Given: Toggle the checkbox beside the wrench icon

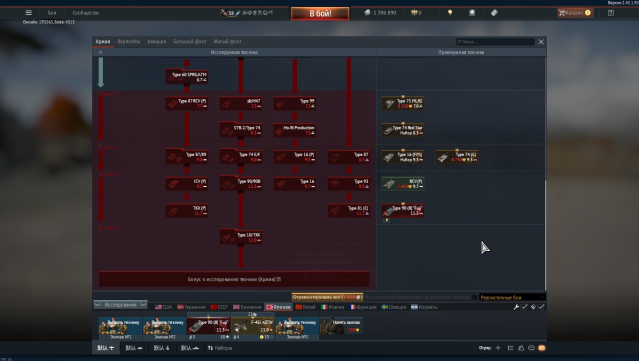Looking at the screenshot, I should point(524,307).
